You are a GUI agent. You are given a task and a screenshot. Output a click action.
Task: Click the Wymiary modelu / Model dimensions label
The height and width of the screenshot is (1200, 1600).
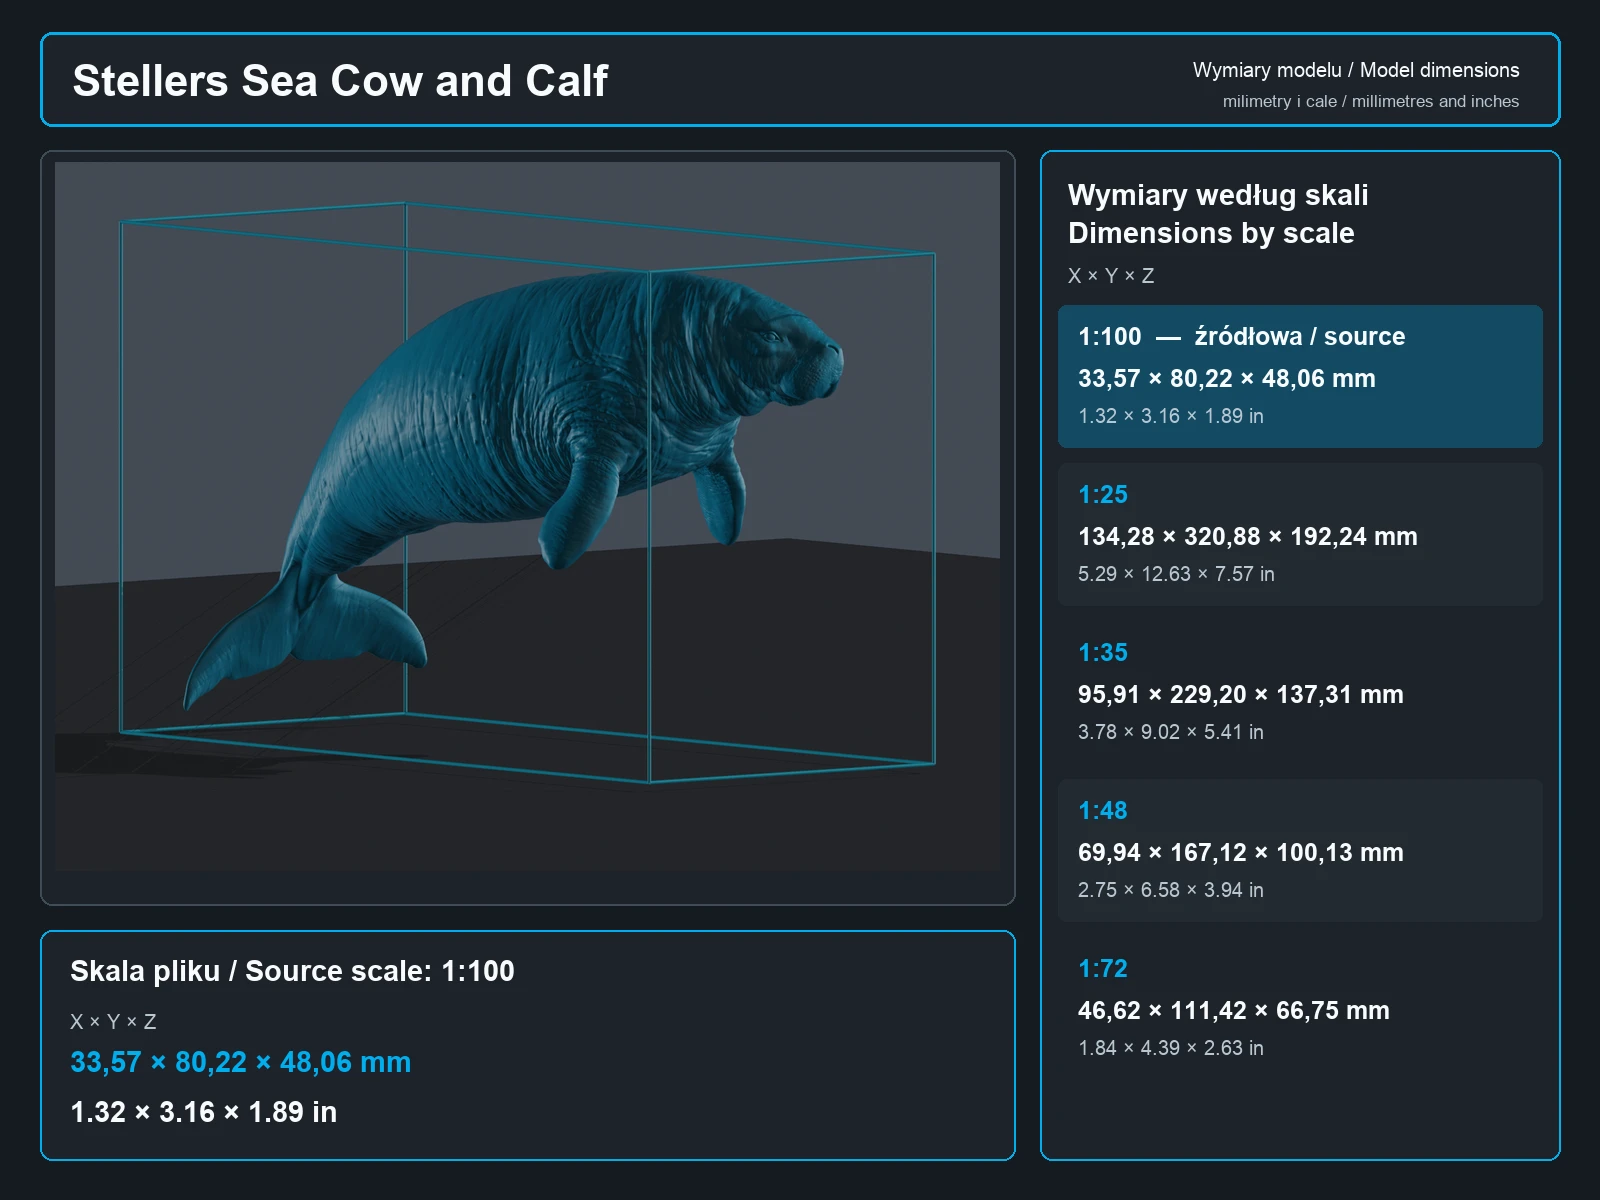(1356, 70)
